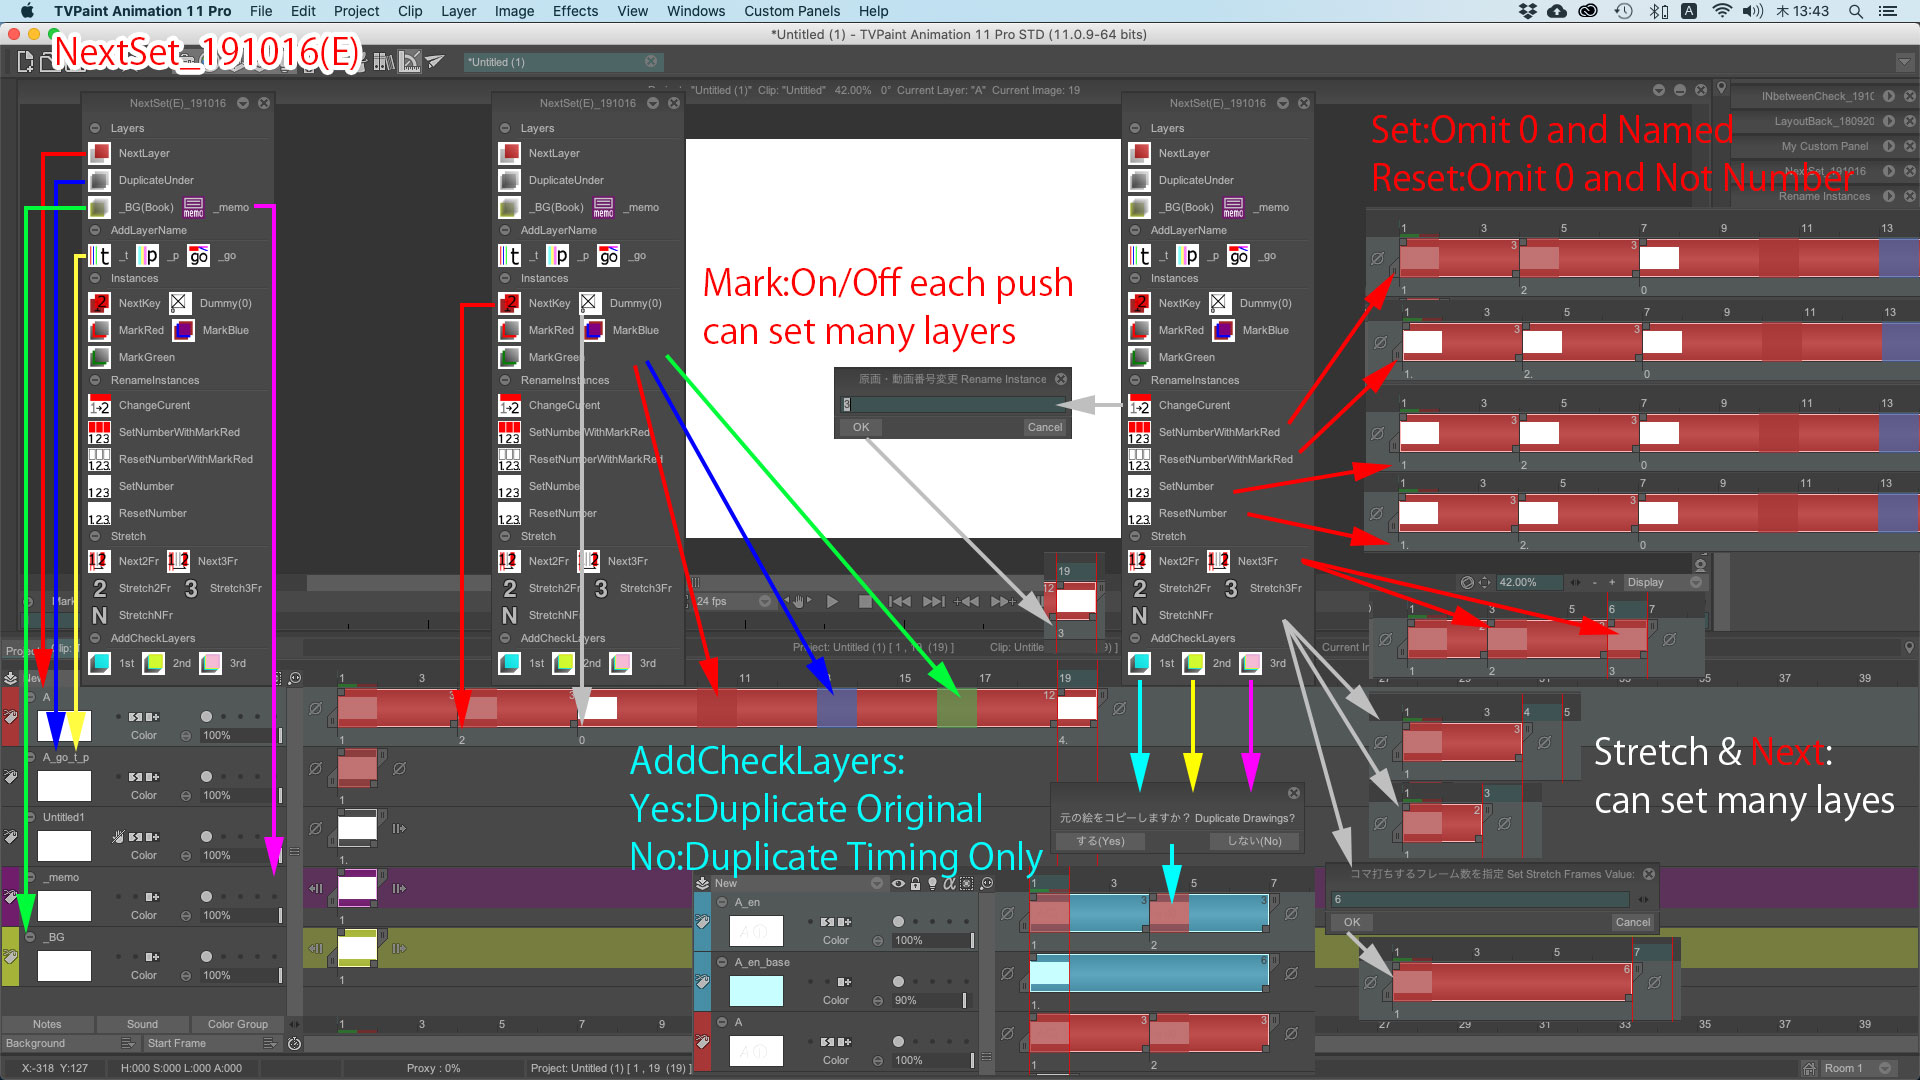1920x1080 pixels.
Task: Click green 2nd check-layer icon, rightmost NextSet panel
Action: click(1194, 663)
